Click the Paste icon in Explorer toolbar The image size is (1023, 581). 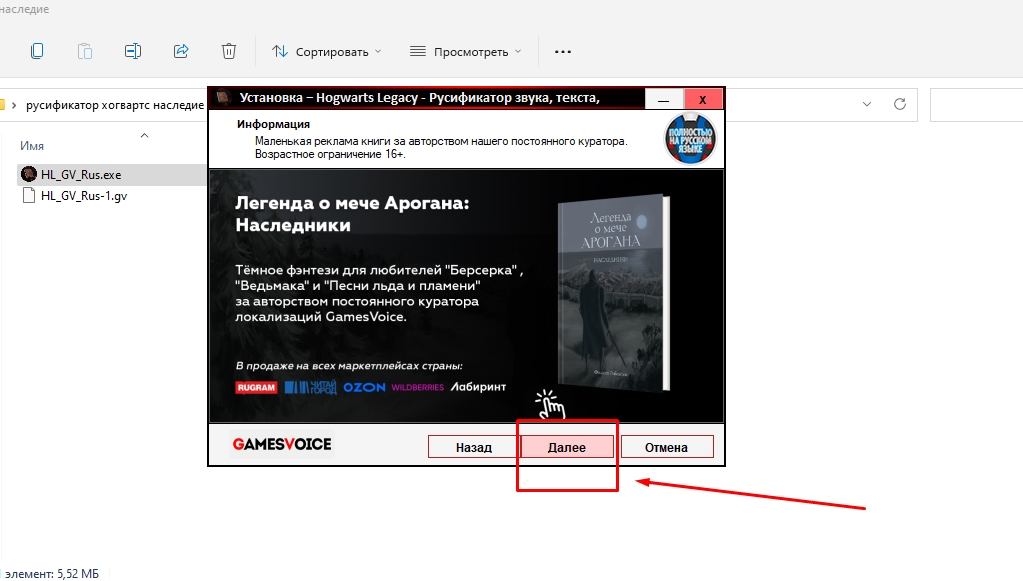(x=85, y=51)
